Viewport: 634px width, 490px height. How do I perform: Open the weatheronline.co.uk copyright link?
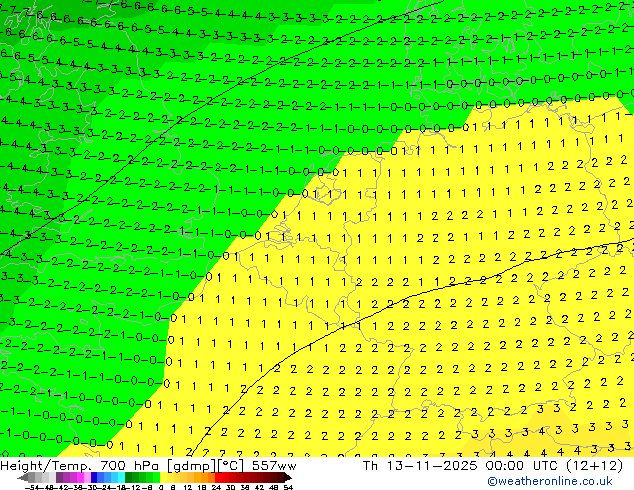[x=549, y=481]
